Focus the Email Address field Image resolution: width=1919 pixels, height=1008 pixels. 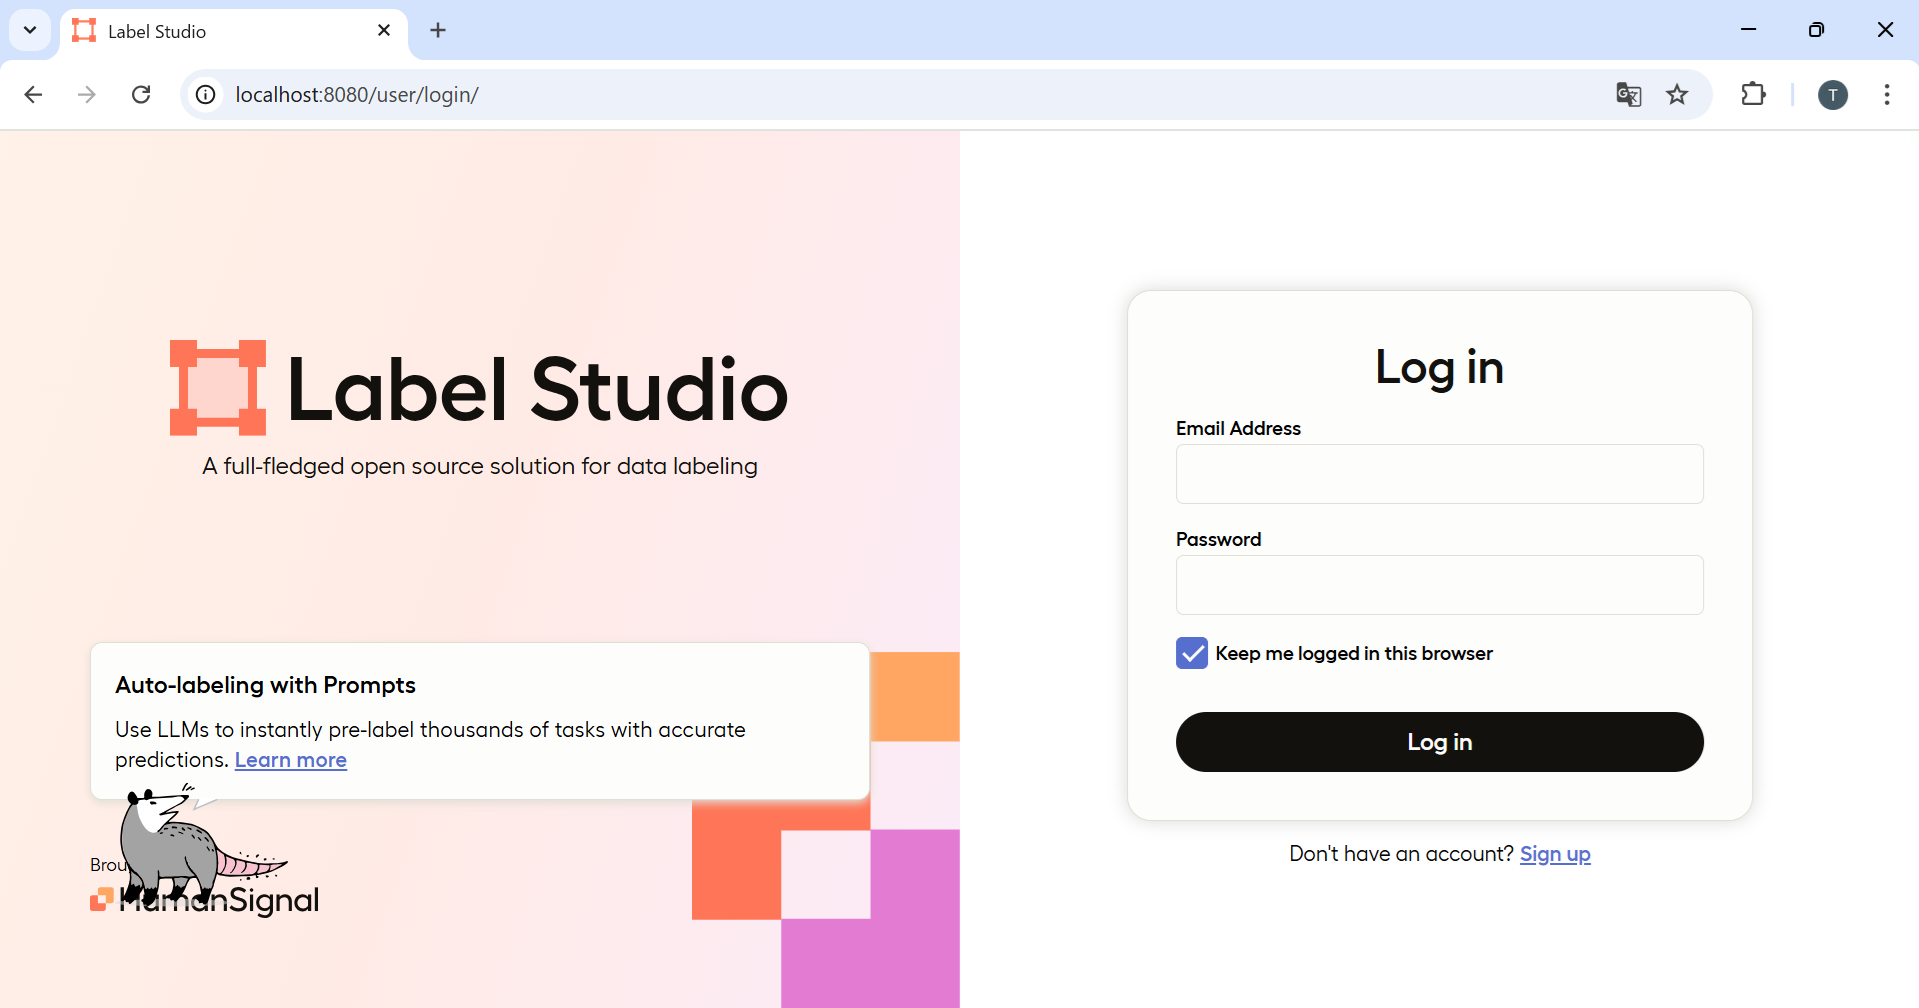coord(1439,474)
